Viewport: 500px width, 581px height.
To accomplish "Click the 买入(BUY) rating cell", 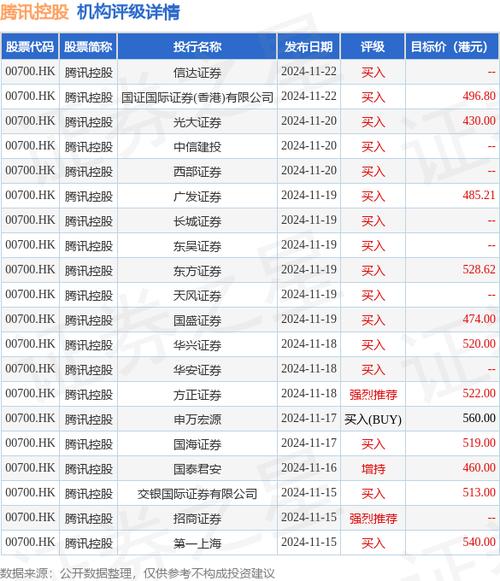I will pyautogui.click(x=373, y=419).
